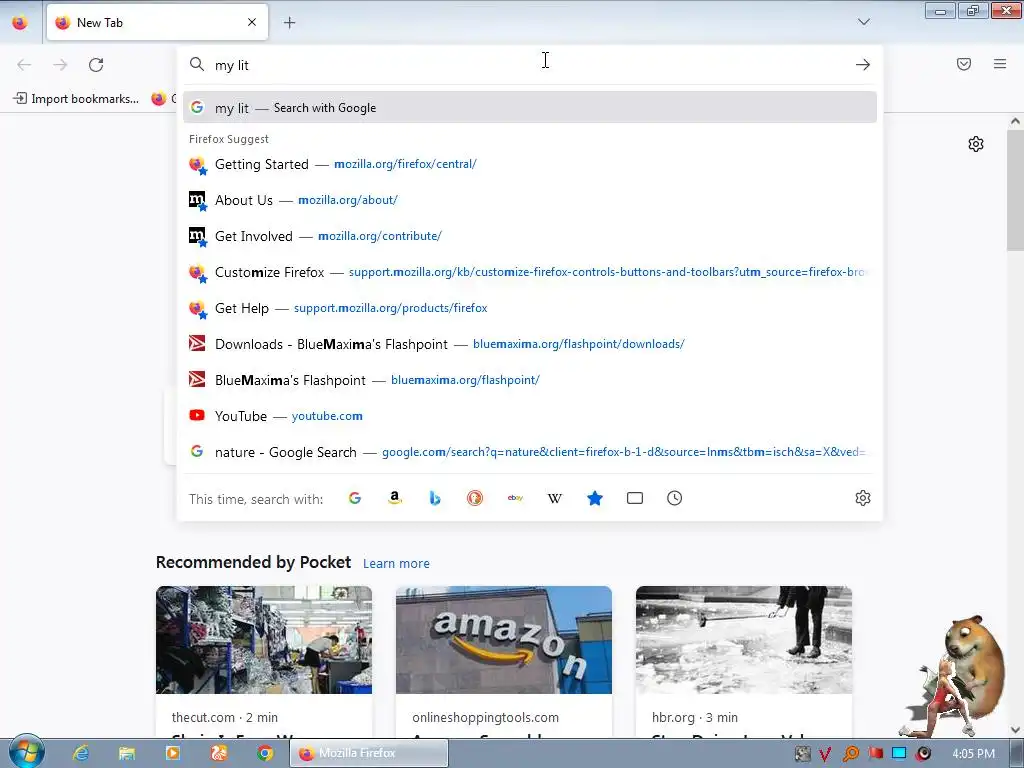Search within History clock icon
This screenshot has width=1024, height=768.
(x=675, y=498)
